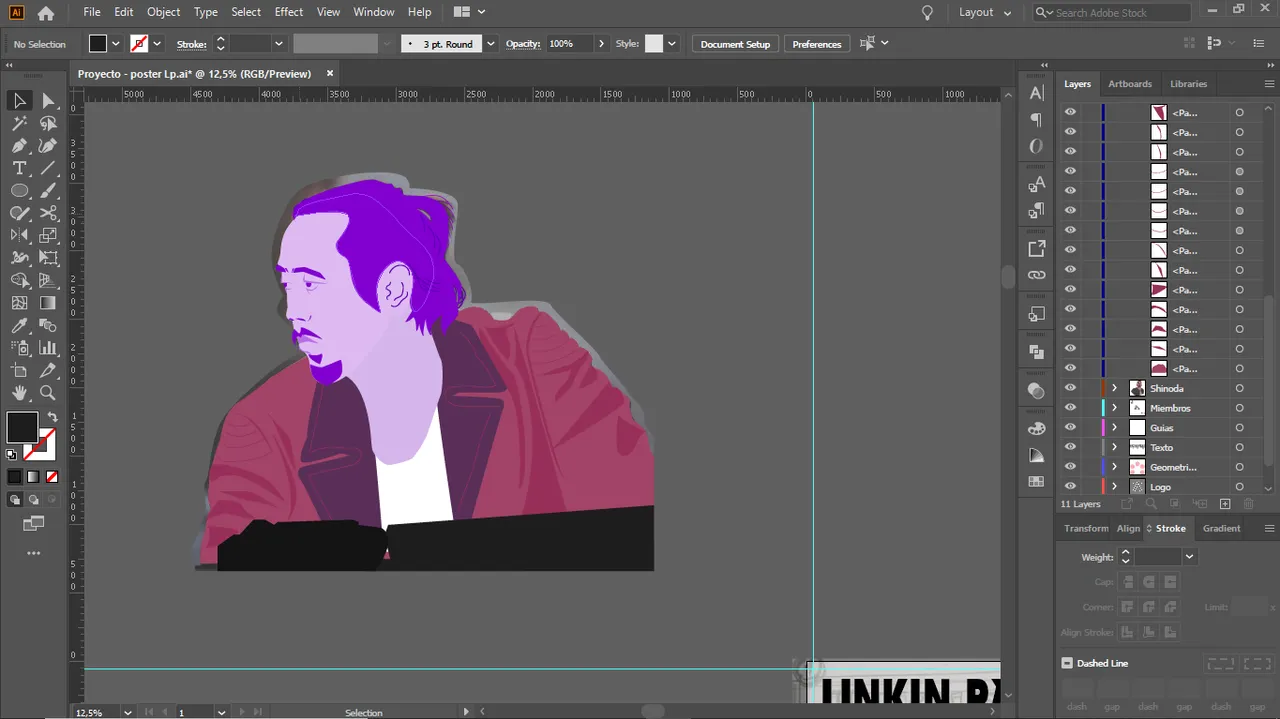Screen dimensions: 1280x719
Task: Target the Logo layer circle
Action: click(x=1239, y=487)
